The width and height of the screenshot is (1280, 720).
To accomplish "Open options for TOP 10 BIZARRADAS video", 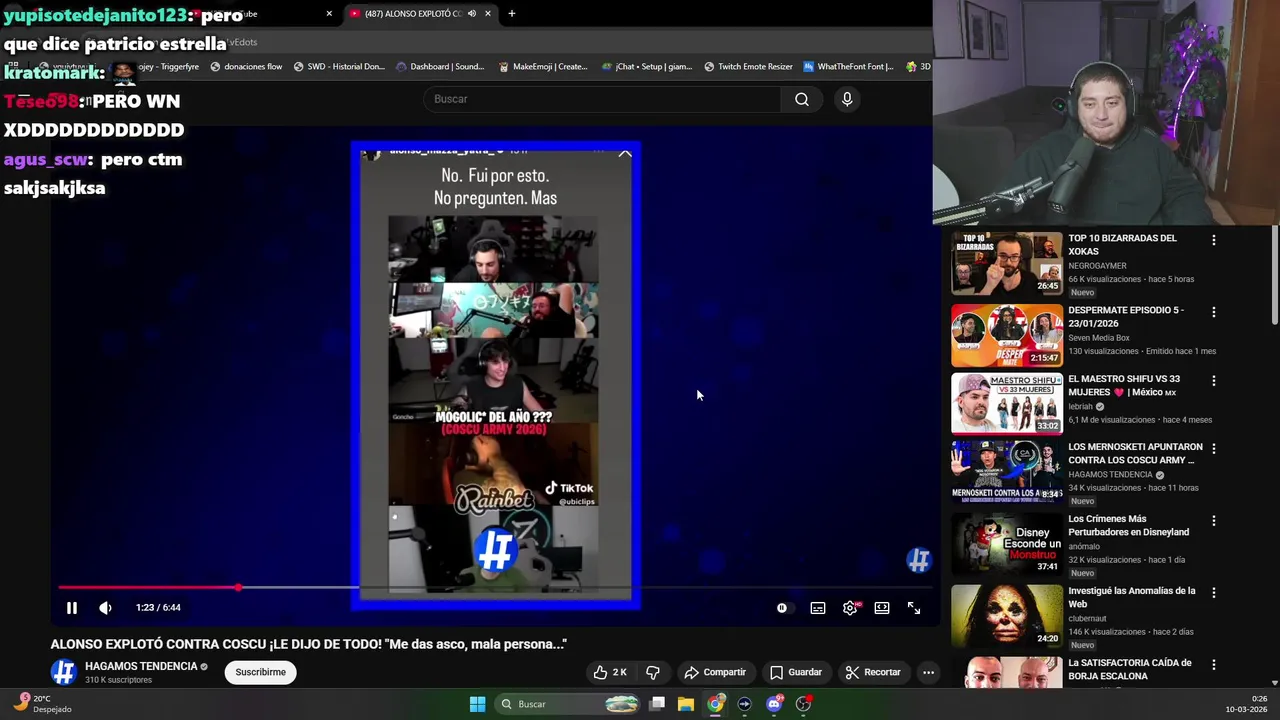I will coord(1214,240).
